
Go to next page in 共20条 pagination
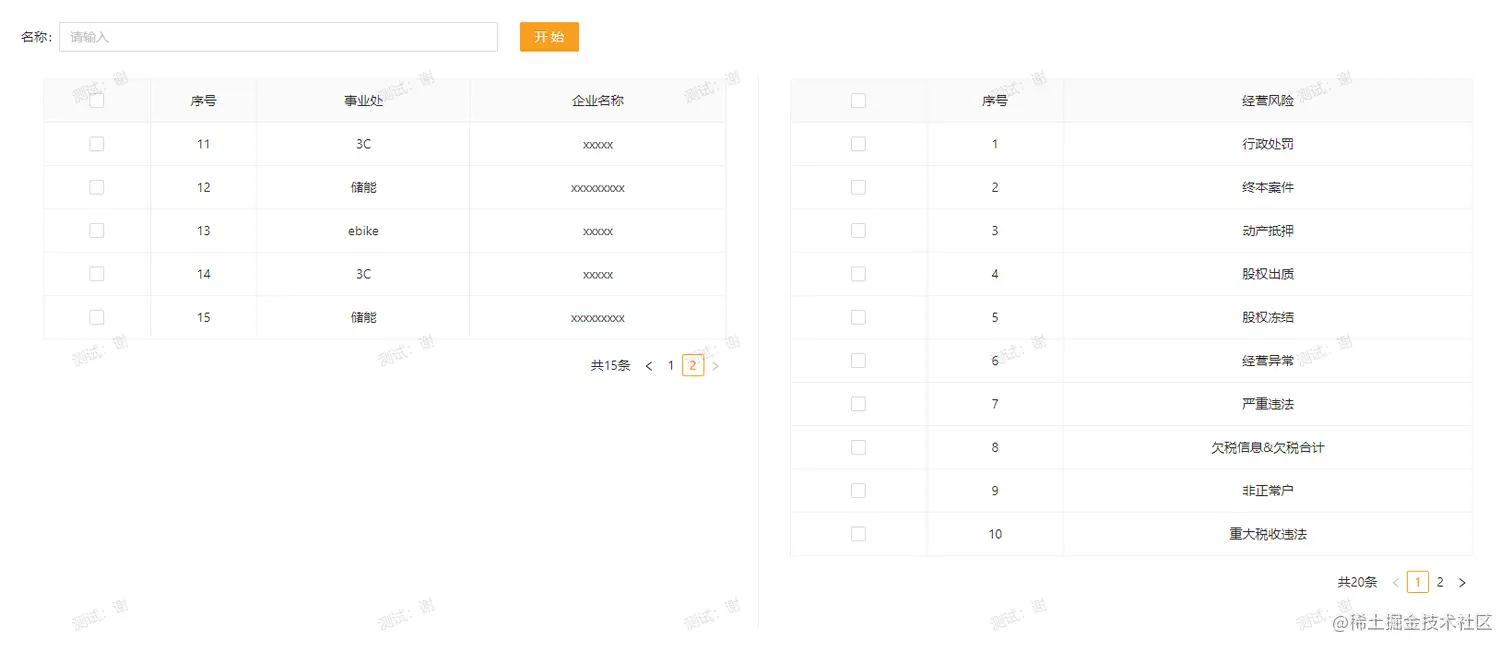[1462, 582]
